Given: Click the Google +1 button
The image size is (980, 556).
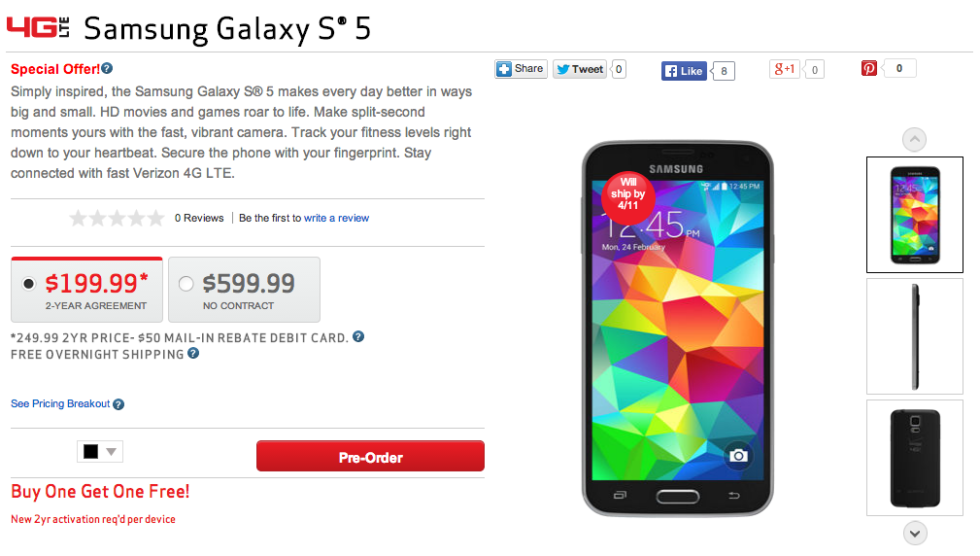Looking at the screenshot, I should click(784, 69).
